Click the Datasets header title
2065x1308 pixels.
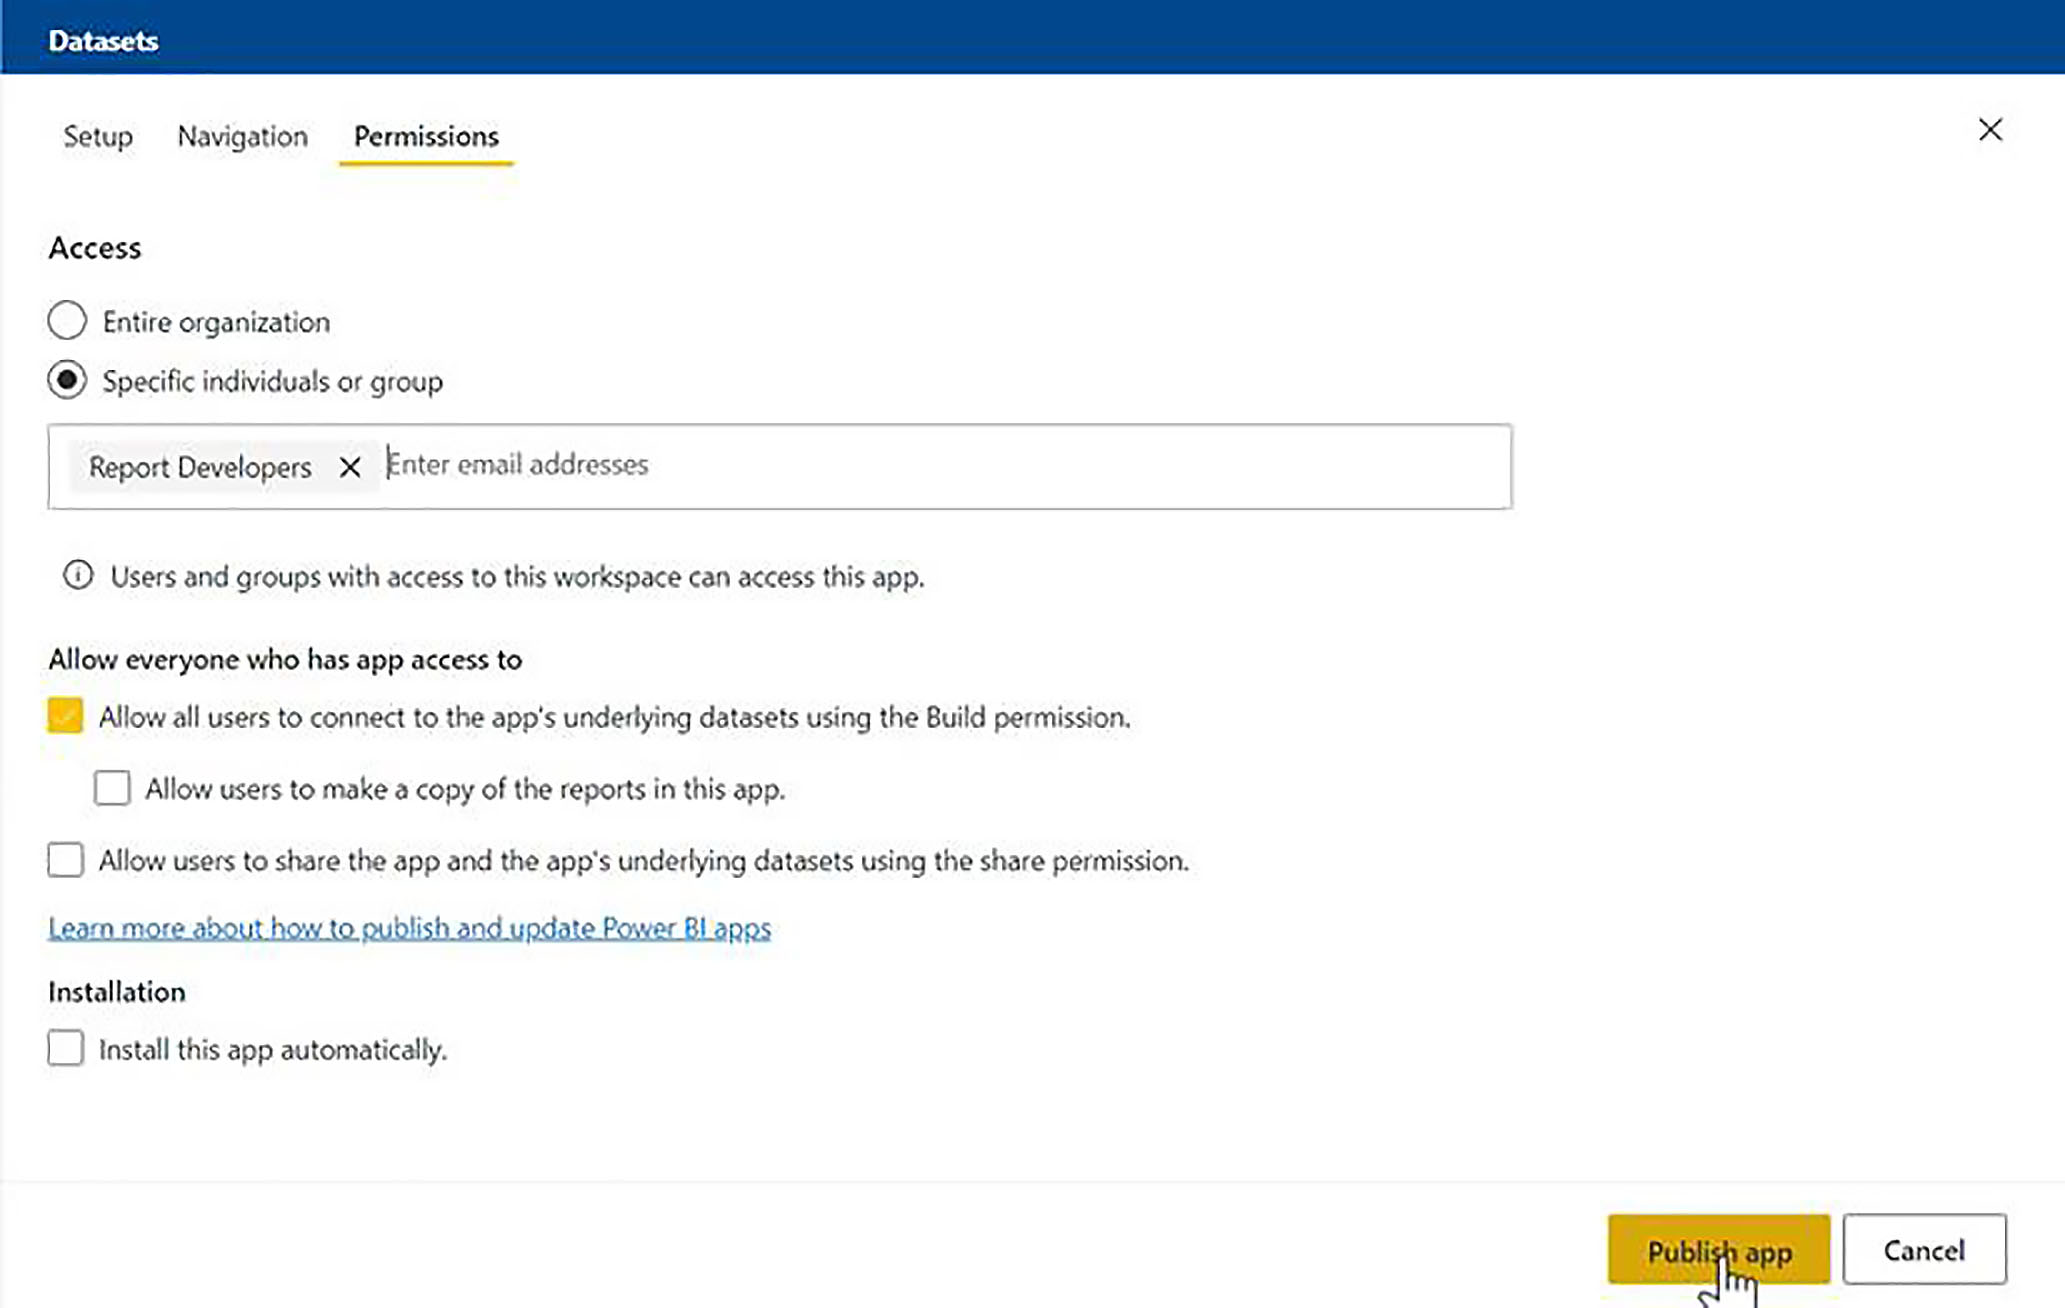point(103,41)
